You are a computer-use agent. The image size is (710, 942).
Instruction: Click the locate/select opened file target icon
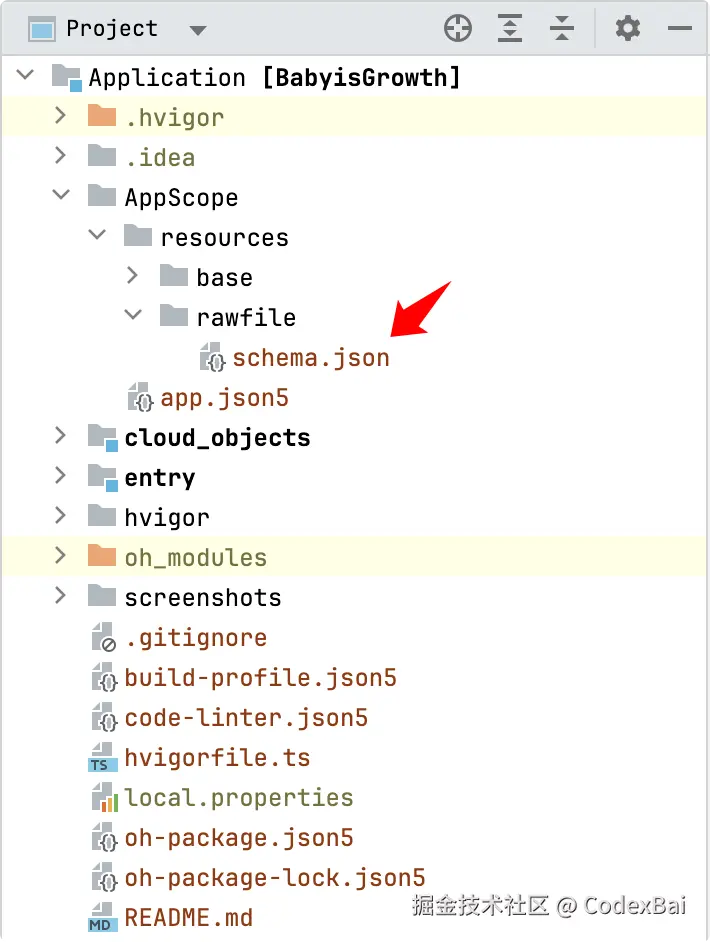pyautogui.click(x=458, y=29)
